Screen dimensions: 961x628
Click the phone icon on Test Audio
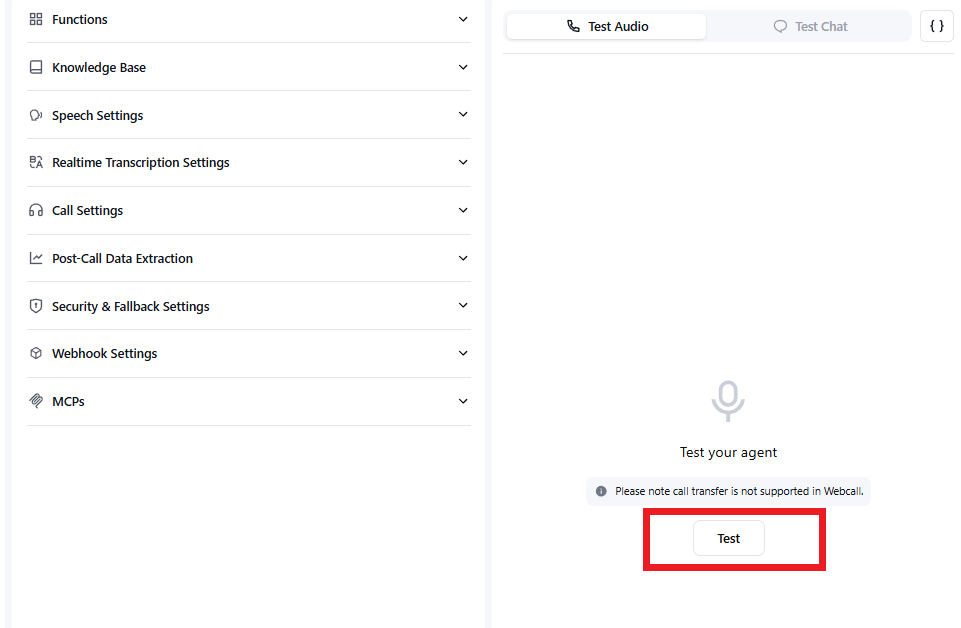tap(573, 26)
